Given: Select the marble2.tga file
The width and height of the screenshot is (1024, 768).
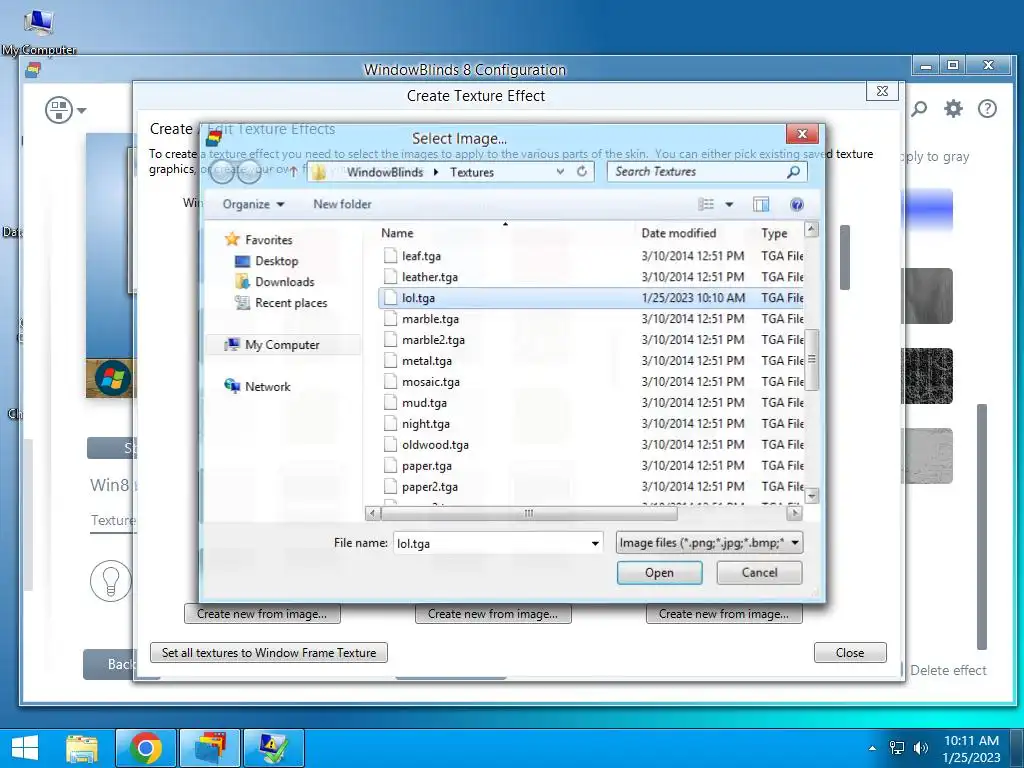Looking at the screenshot, I should pos(433,340).
